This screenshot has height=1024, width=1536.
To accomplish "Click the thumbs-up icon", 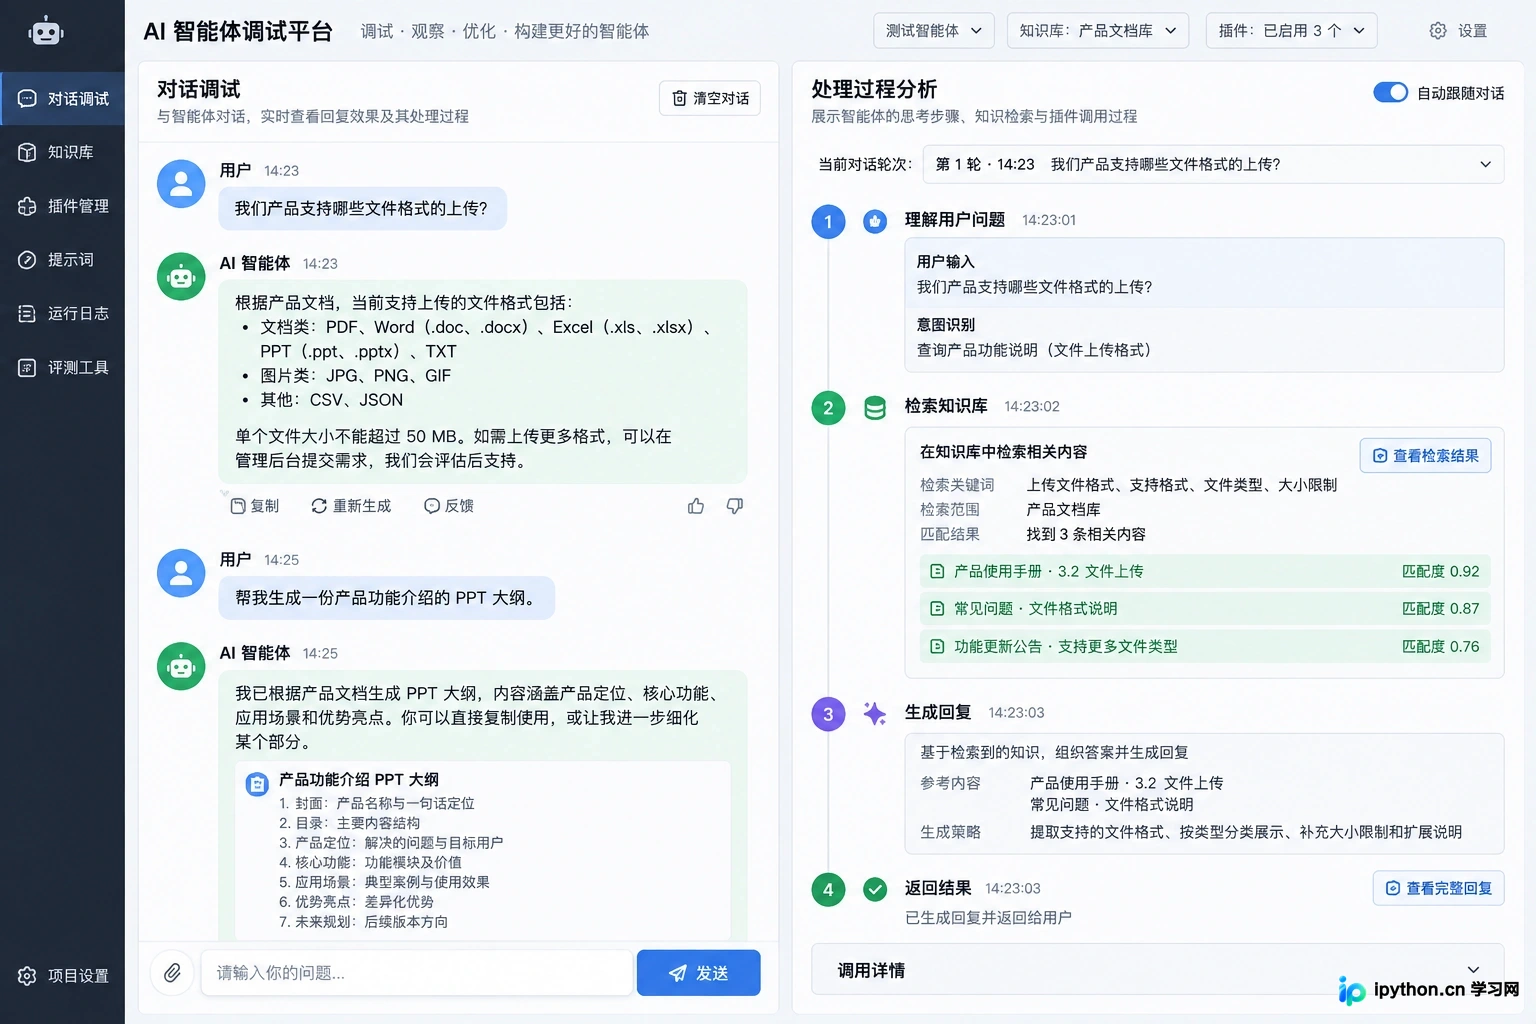I will pos(696,506).
